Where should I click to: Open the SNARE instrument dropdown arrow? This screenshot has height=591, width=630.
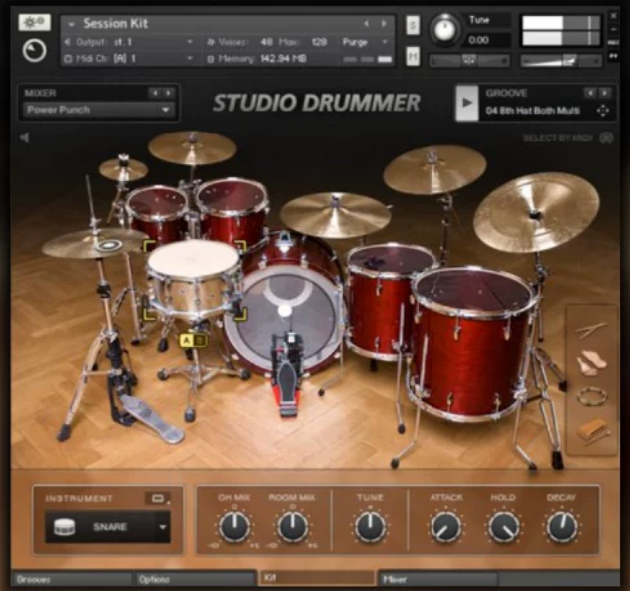[163, 527]
